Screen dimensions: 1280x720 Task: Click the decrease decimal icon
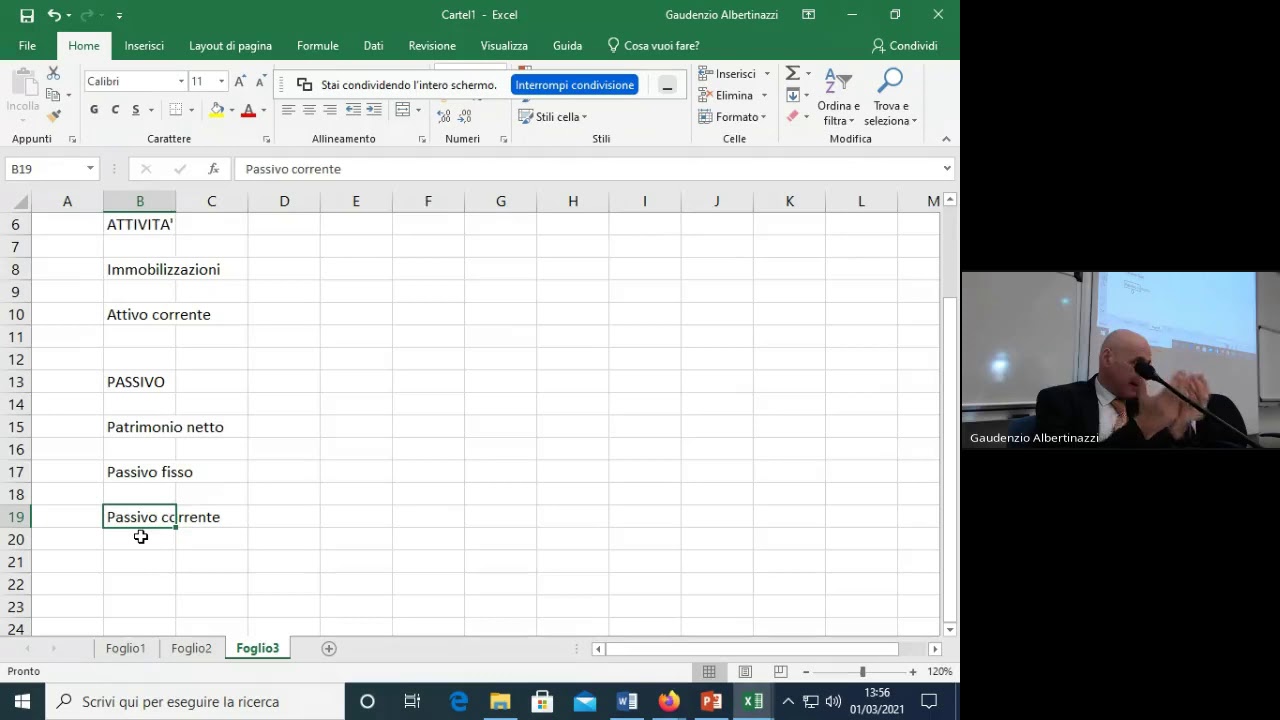pos(465,117)
